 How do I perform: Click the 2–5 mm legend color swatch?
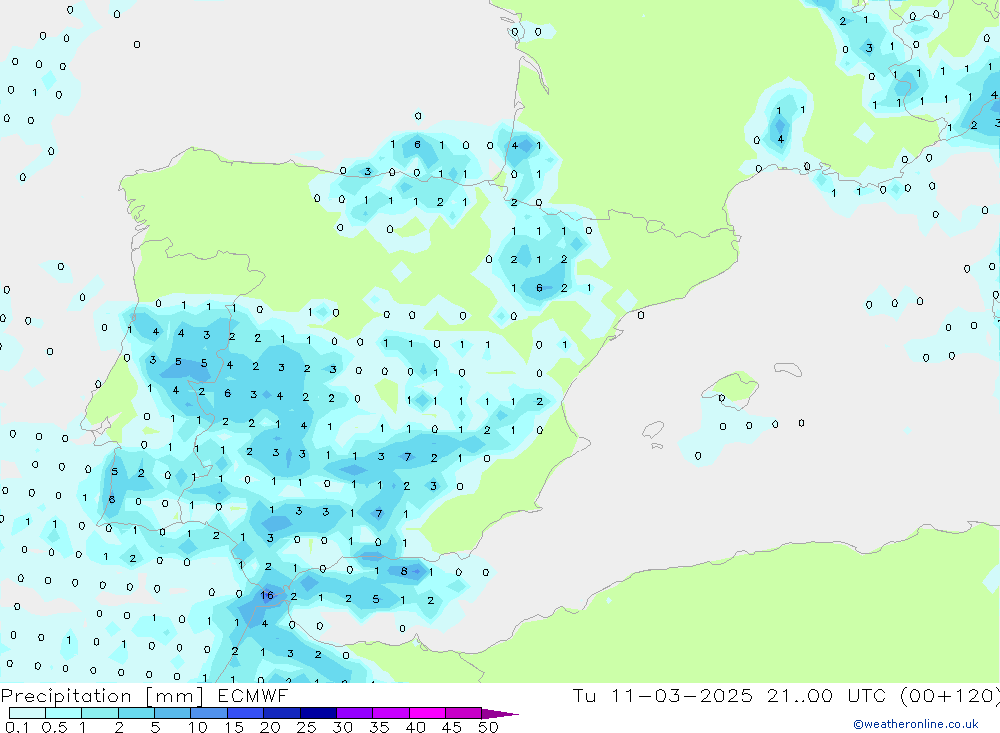136,713
